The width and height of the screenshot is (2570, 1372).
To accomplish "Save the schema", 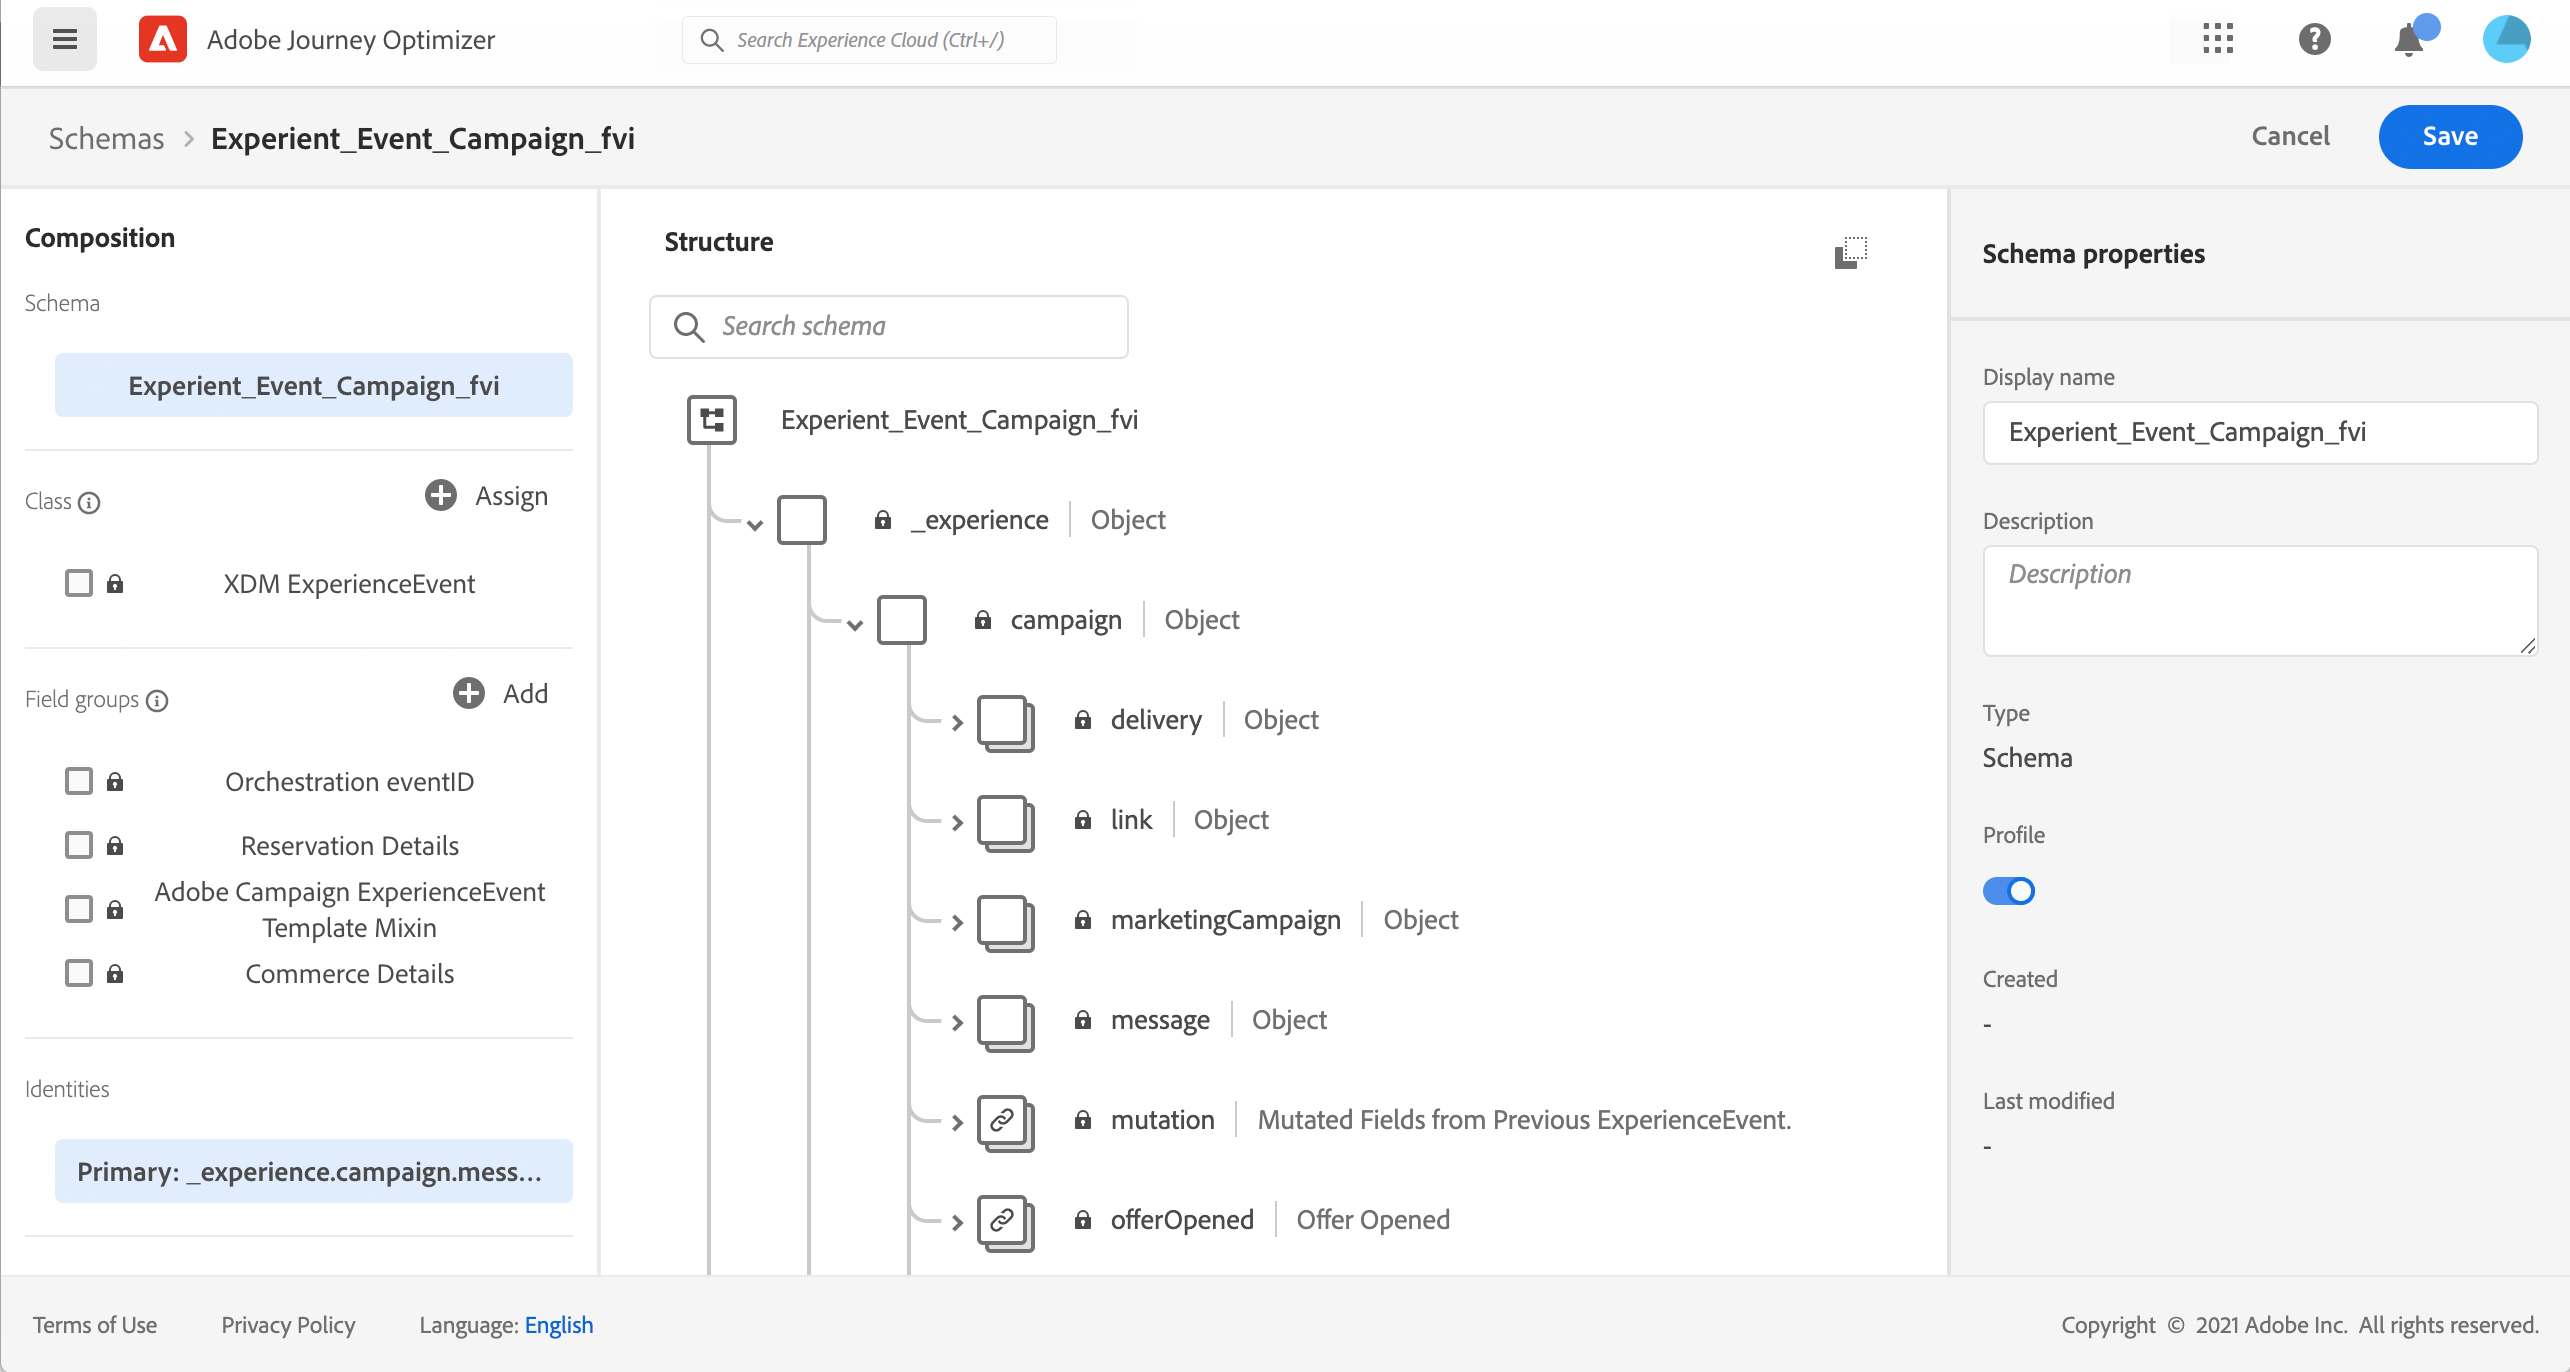I will 2449,137.
